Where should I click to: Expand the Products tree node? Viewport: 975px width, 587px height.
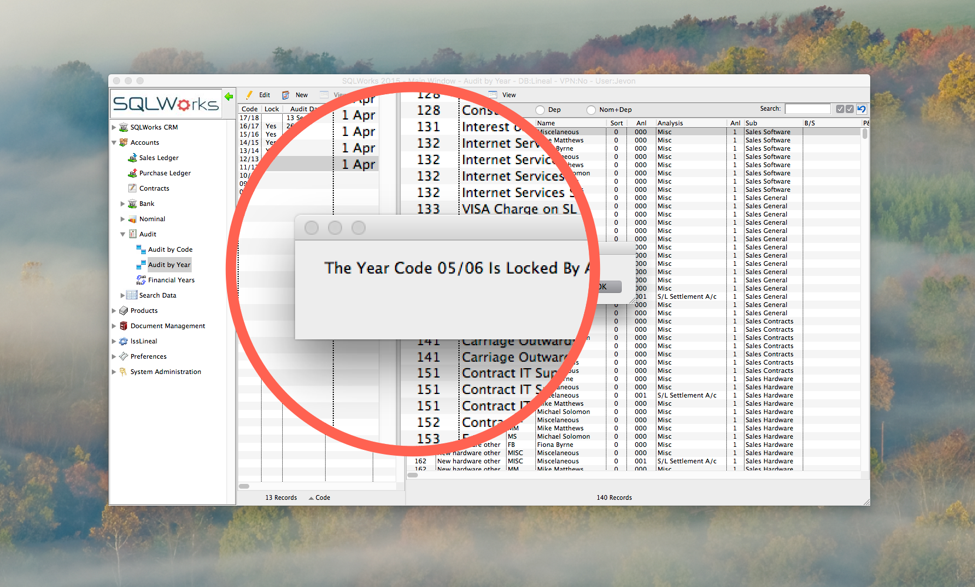tap(114, 311)
